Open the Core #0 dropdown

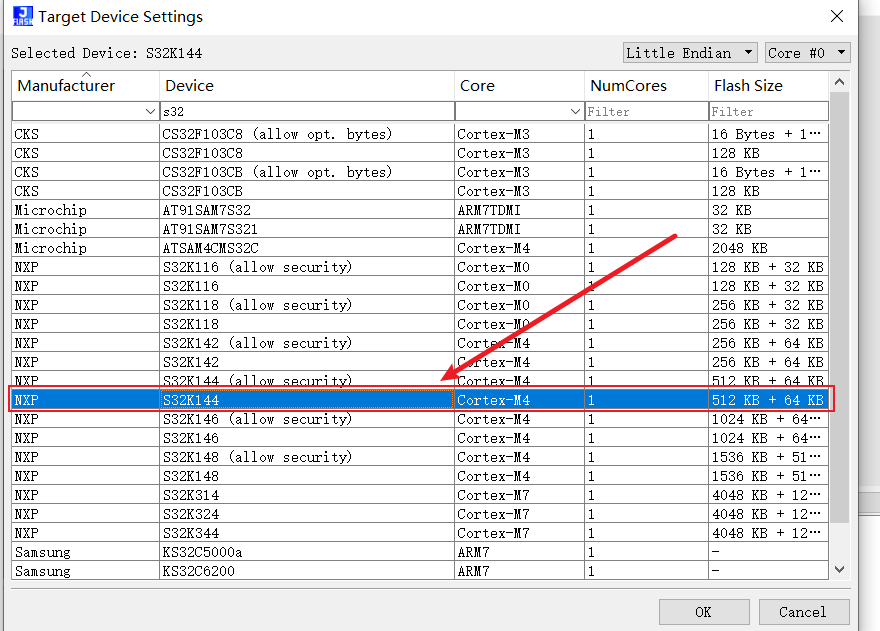808,53
